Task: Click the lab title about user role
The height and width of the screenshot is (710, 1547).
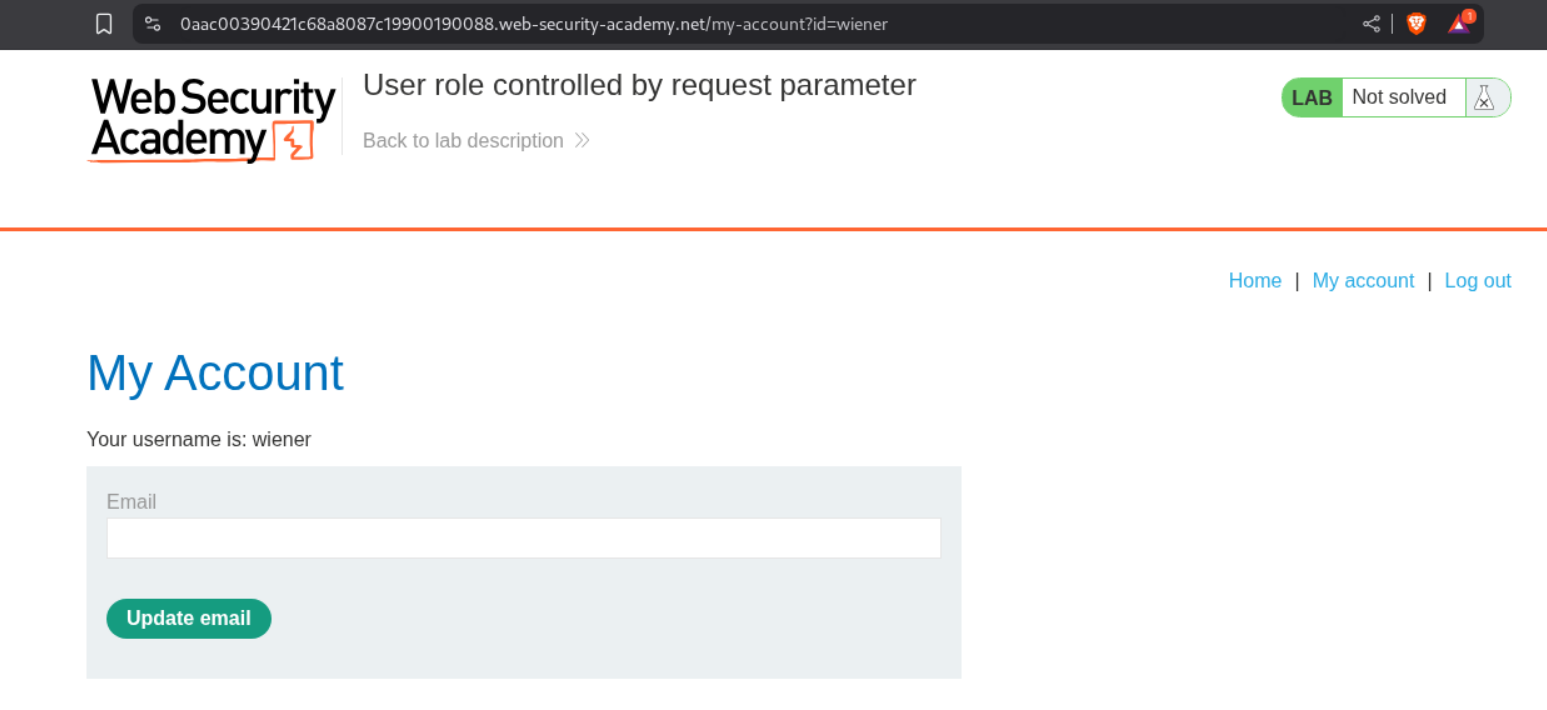Action: tap(639, 86)
